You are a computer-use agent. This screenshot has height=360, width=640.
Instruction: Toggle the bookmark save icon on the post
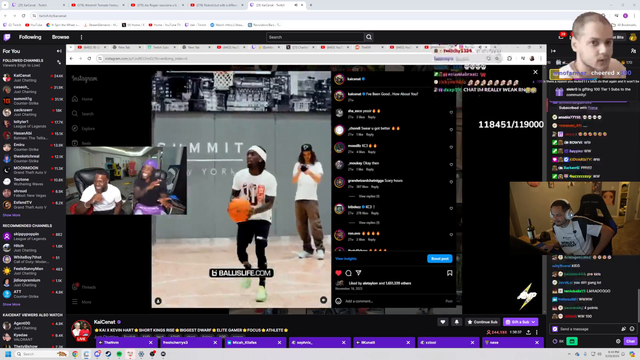point(449,273)
